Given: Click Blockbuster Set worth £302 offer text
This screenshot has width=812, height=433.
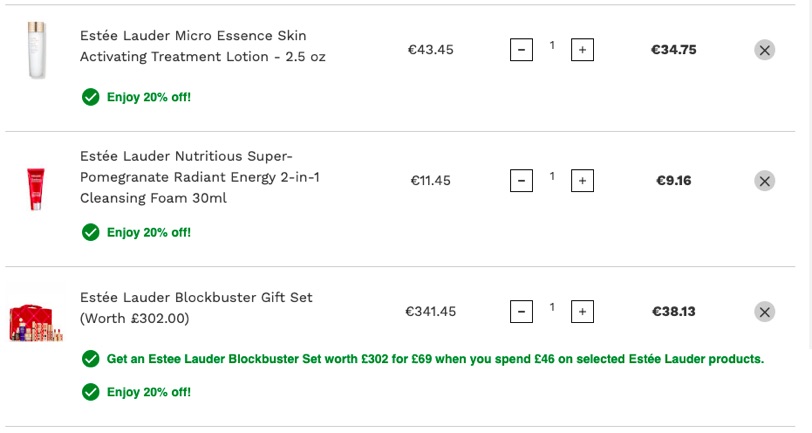Looking at the screenshot, I should point(435,359).
